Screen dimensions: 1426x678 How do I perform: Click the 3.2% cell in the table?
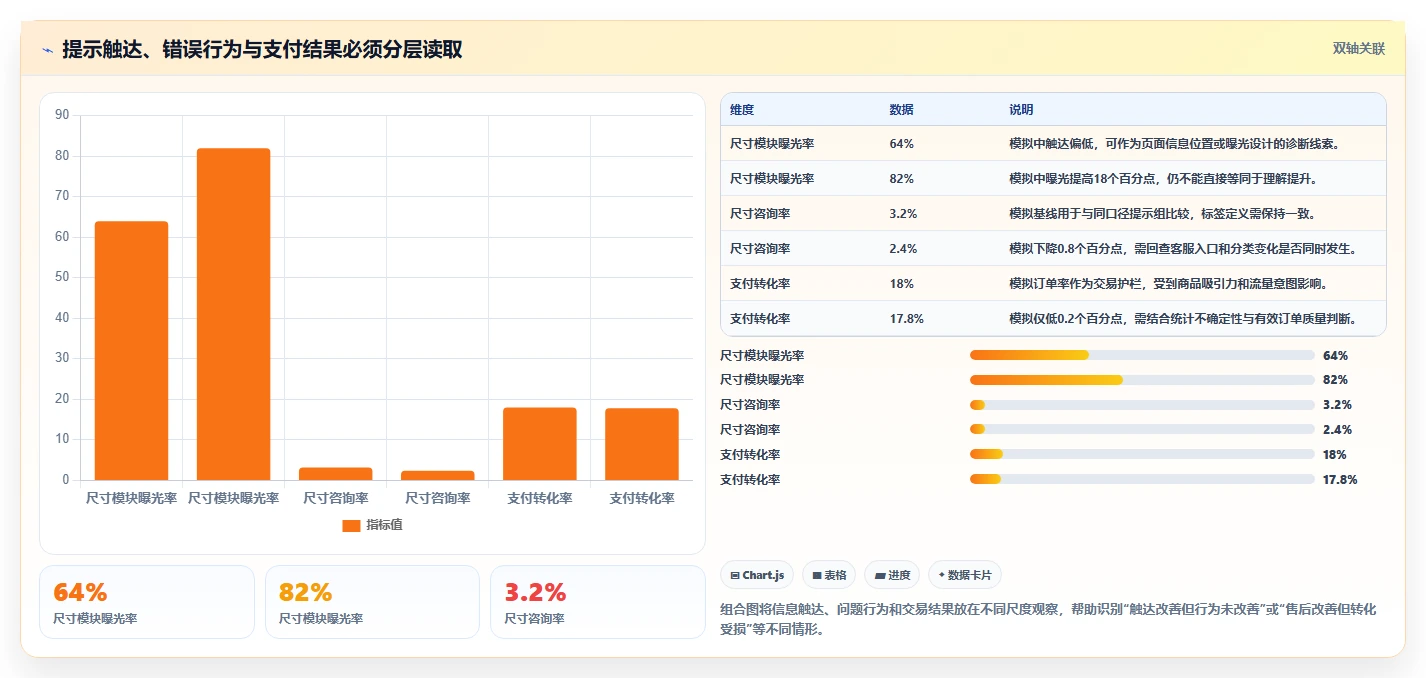[903, 214]
